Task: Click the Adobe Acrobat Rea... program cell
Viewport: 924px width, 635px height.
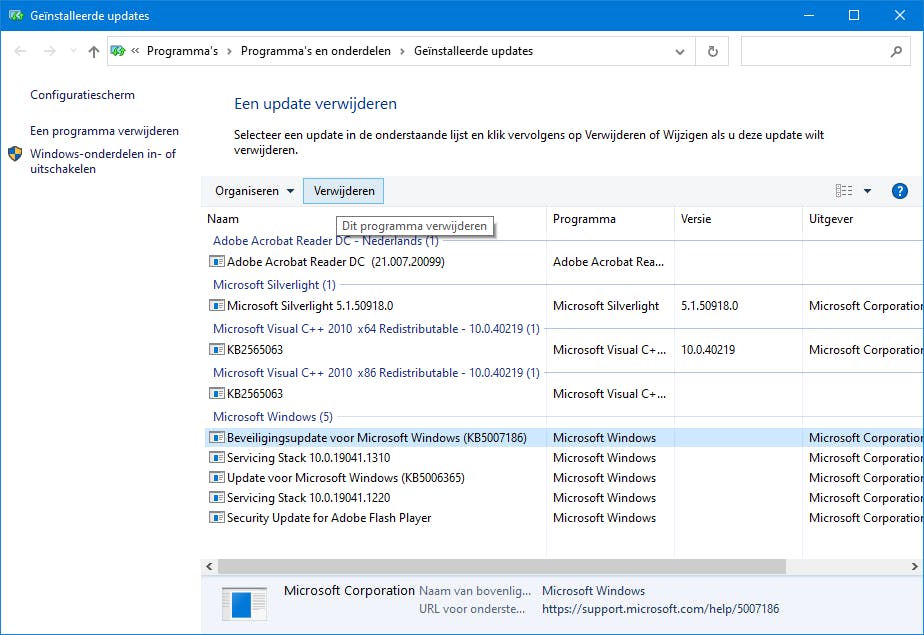Action: [608, 262]
